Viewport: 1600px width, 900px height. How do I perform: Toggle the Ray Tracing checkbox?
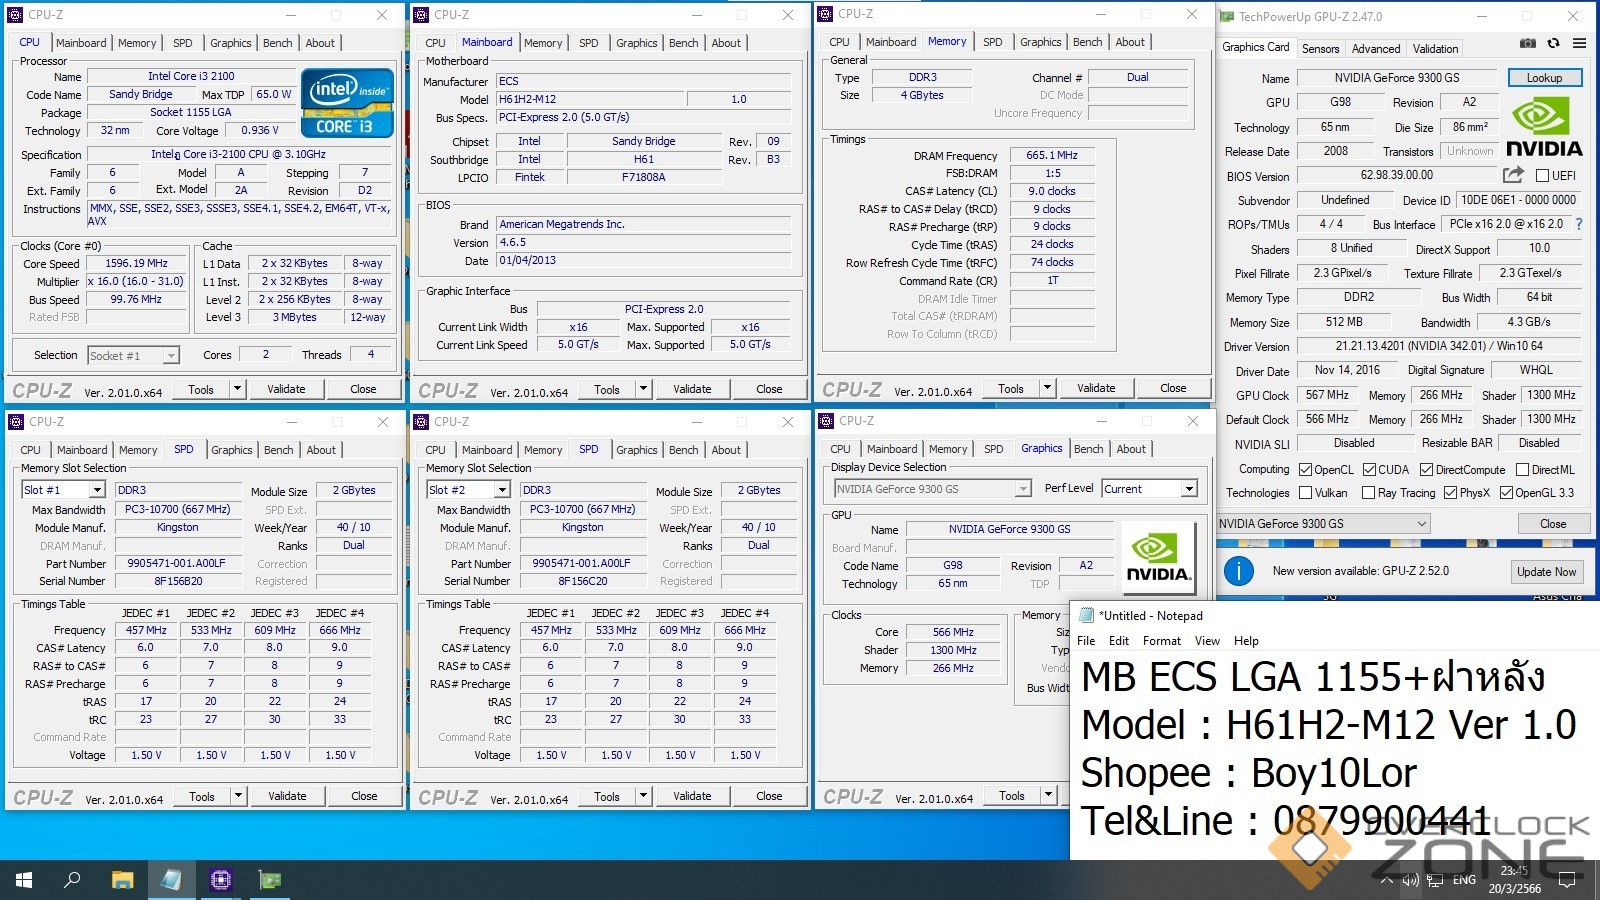(x=1368, y=493)
